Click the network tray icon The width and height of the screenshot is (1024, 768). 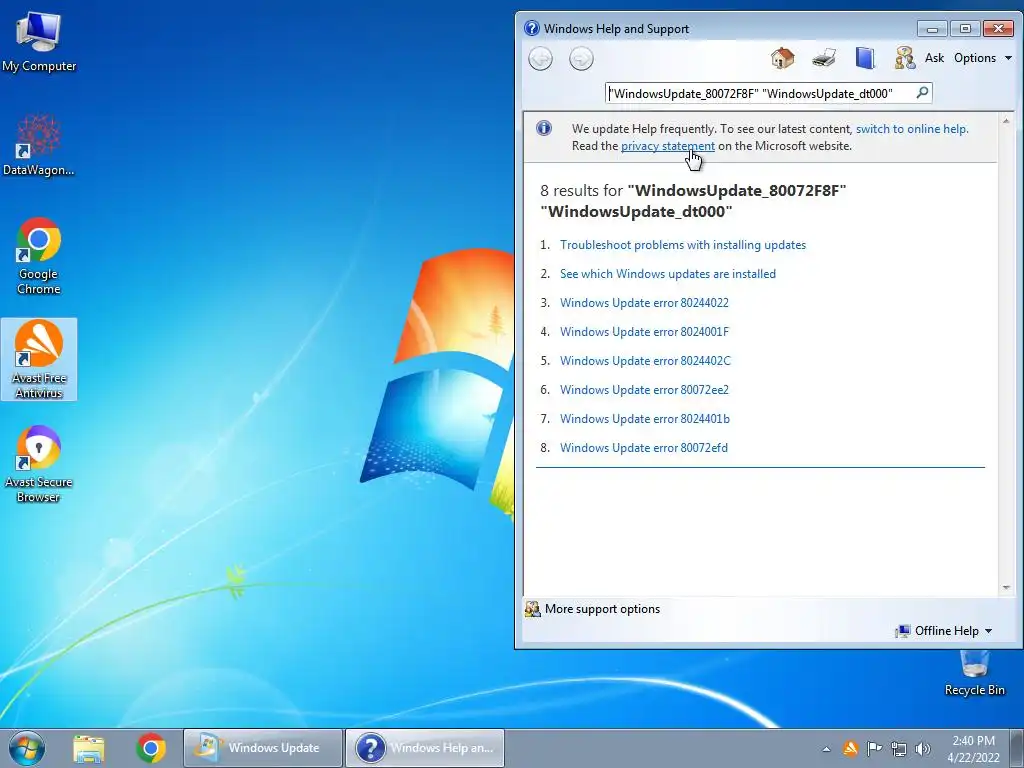(x=899, y=748)
